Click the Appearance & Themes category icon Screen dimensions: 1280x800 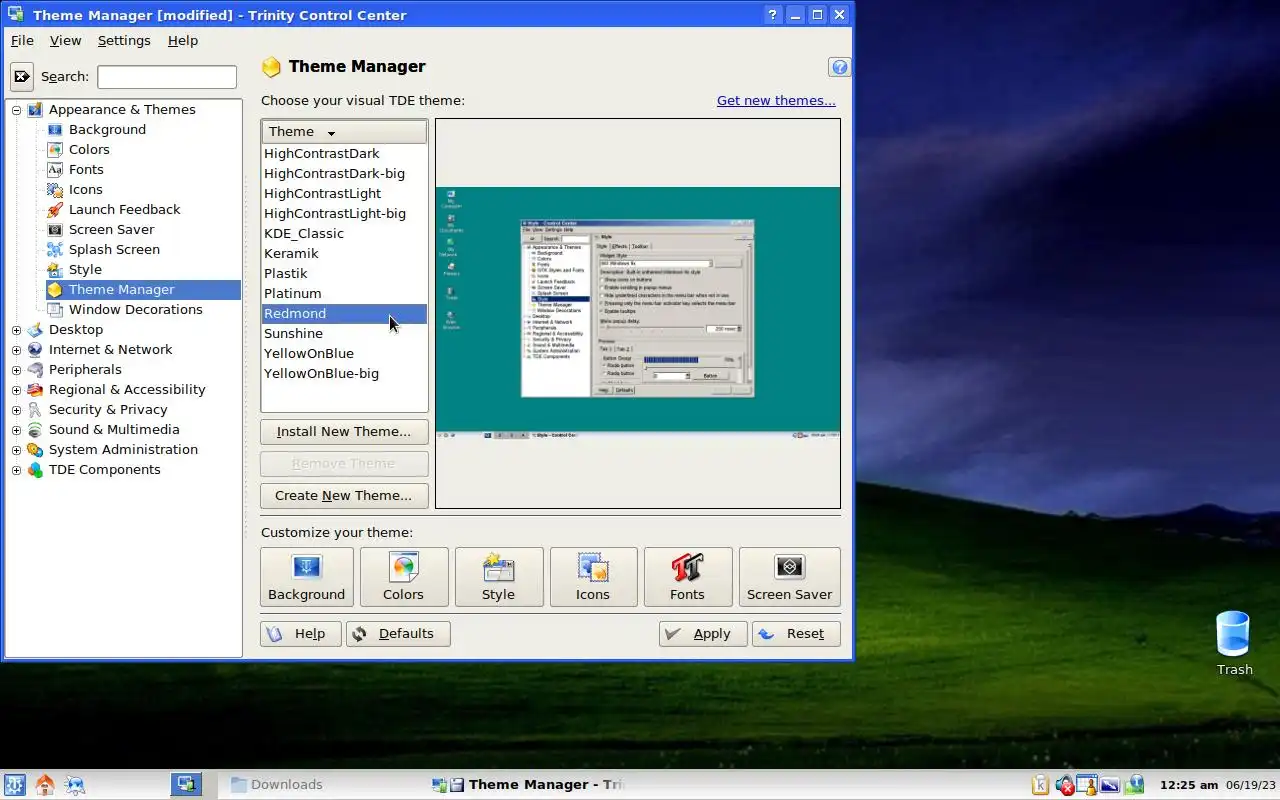(x=35, y=109)
